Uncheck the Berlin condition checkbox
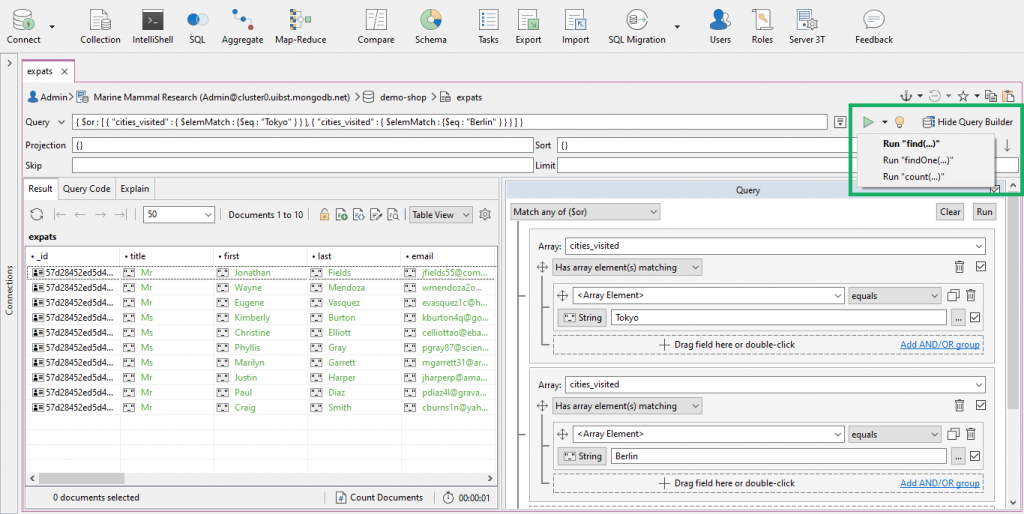 975,456
